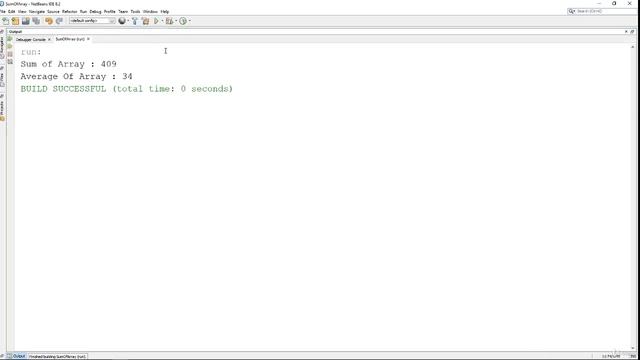The width and height of the screenshot is (640, 360).
Task: Click the 'BUILD SUCCESSFUL' output line
Action: (x=127, y=89)
